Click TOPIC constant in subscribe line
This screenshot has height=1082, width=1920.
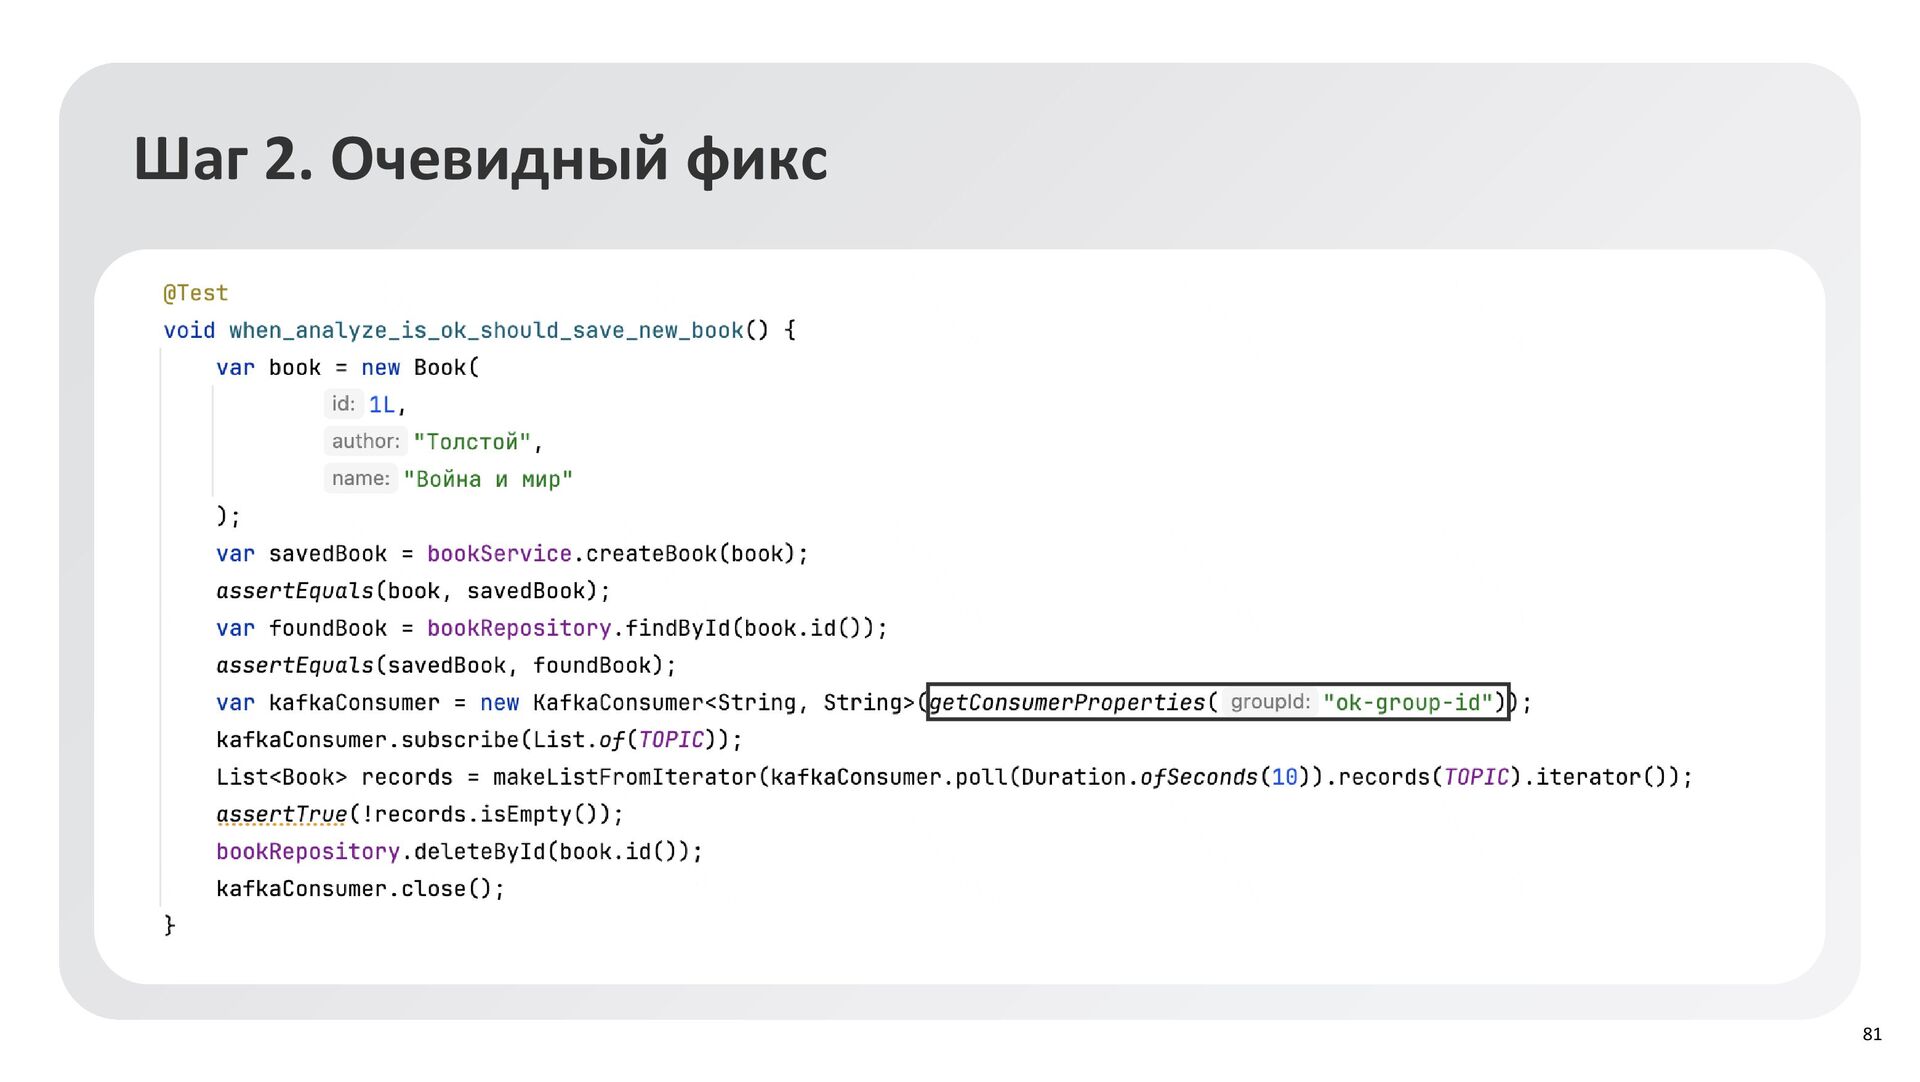click(671, 740)
